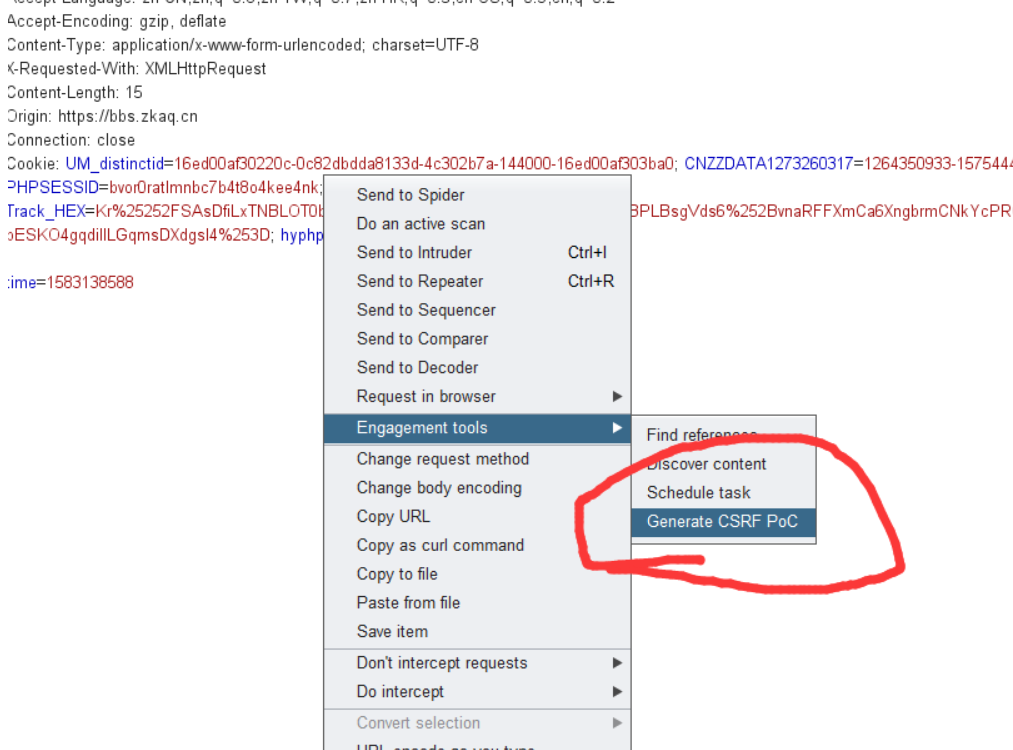This screenshot has width=1013, height=750.
Task: Choose Schedule task
Action: point(724,492)
